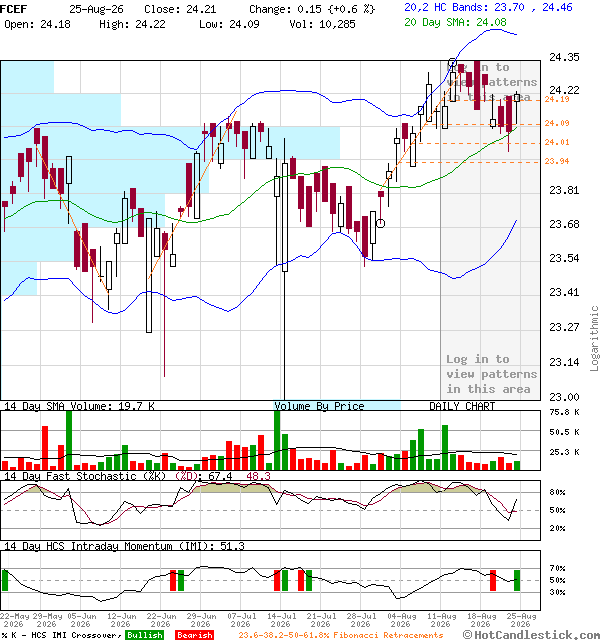Click the 75.8 K volume axis label
600x640 pixels.
(x=564, y=412)
